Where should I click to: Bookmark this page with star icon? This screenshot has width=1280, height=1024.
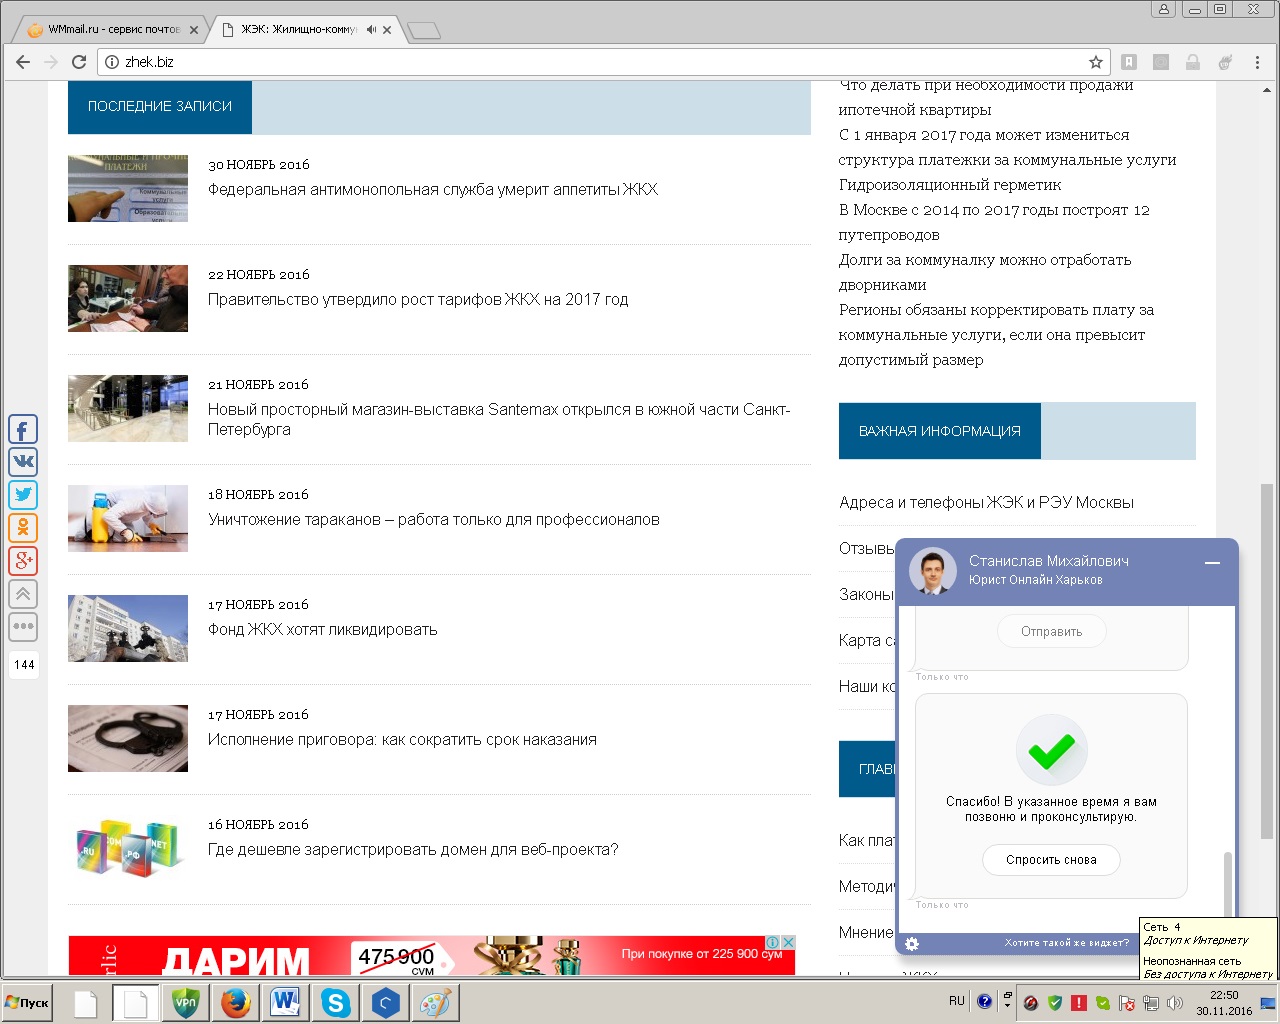(1096, 62)
